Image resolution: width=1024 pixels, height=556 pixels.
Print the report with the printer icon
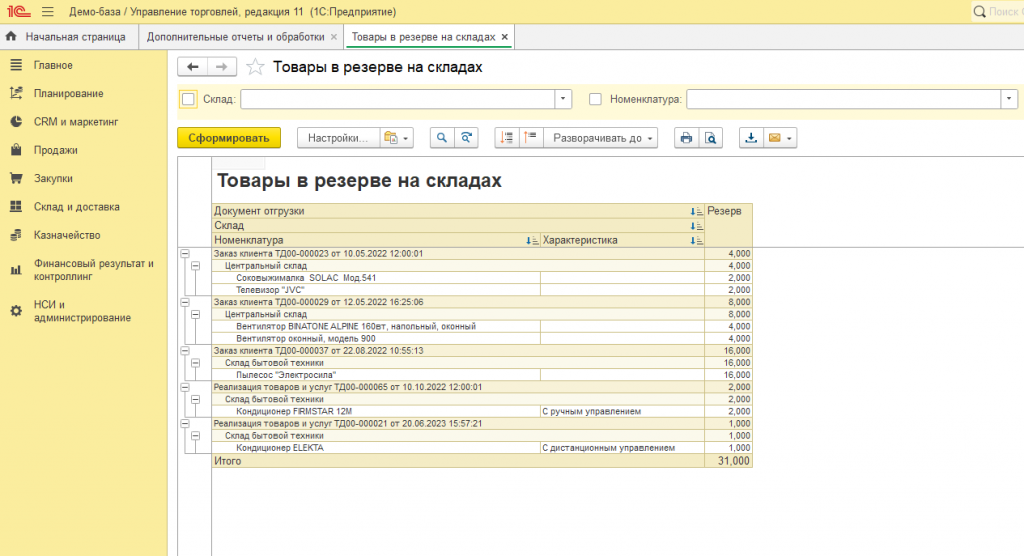tap(686, 138)
